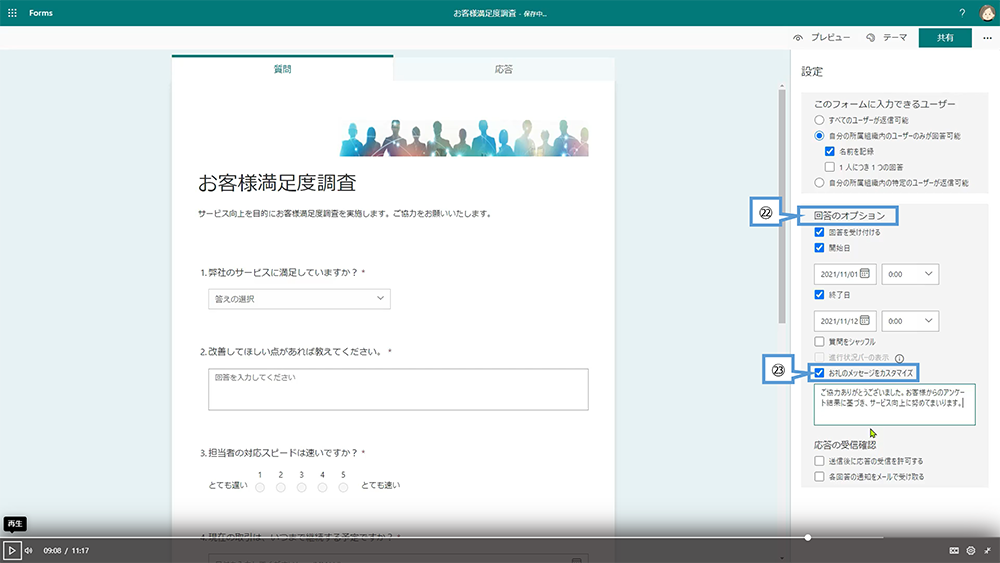Open calendar picker for start date
This screenshot has width=1000, height=563.
tap(865, 274)
